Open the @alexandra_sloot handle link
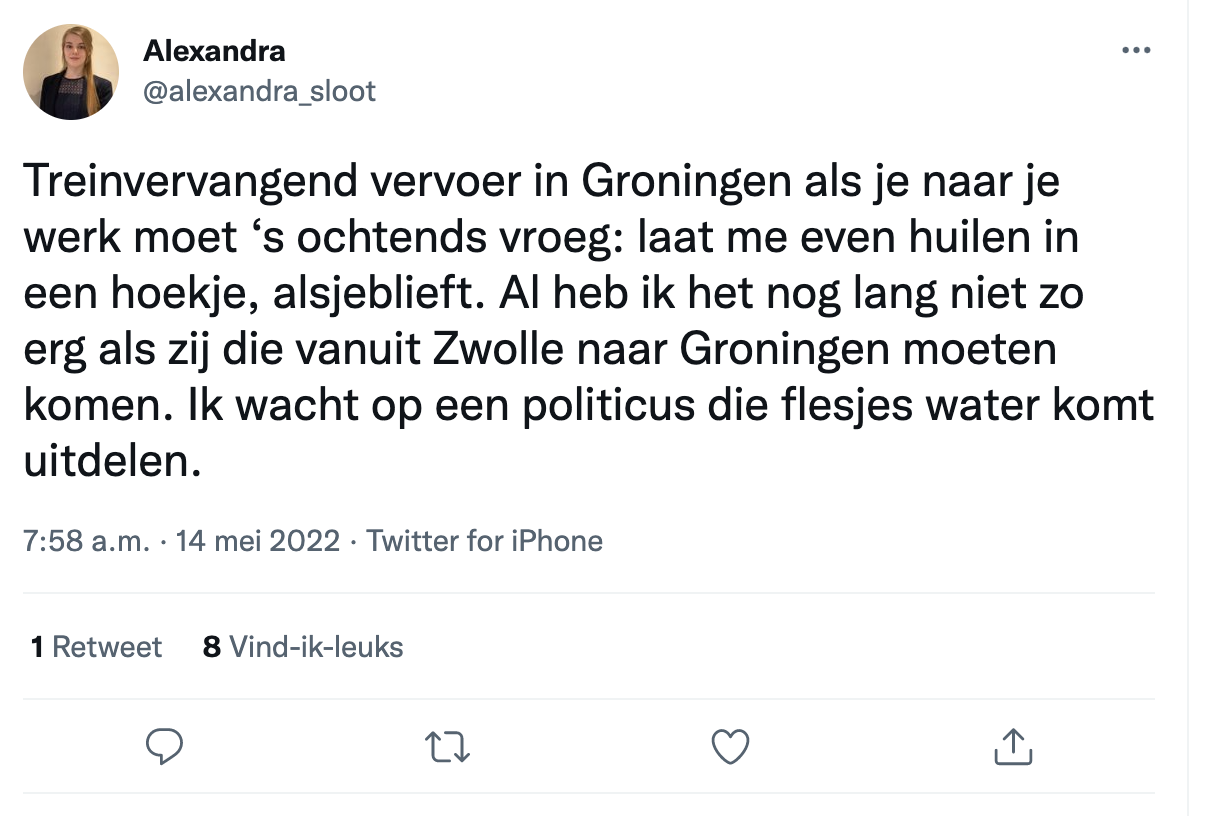Viewport: 1222px width, 816px height. [260, 91]
